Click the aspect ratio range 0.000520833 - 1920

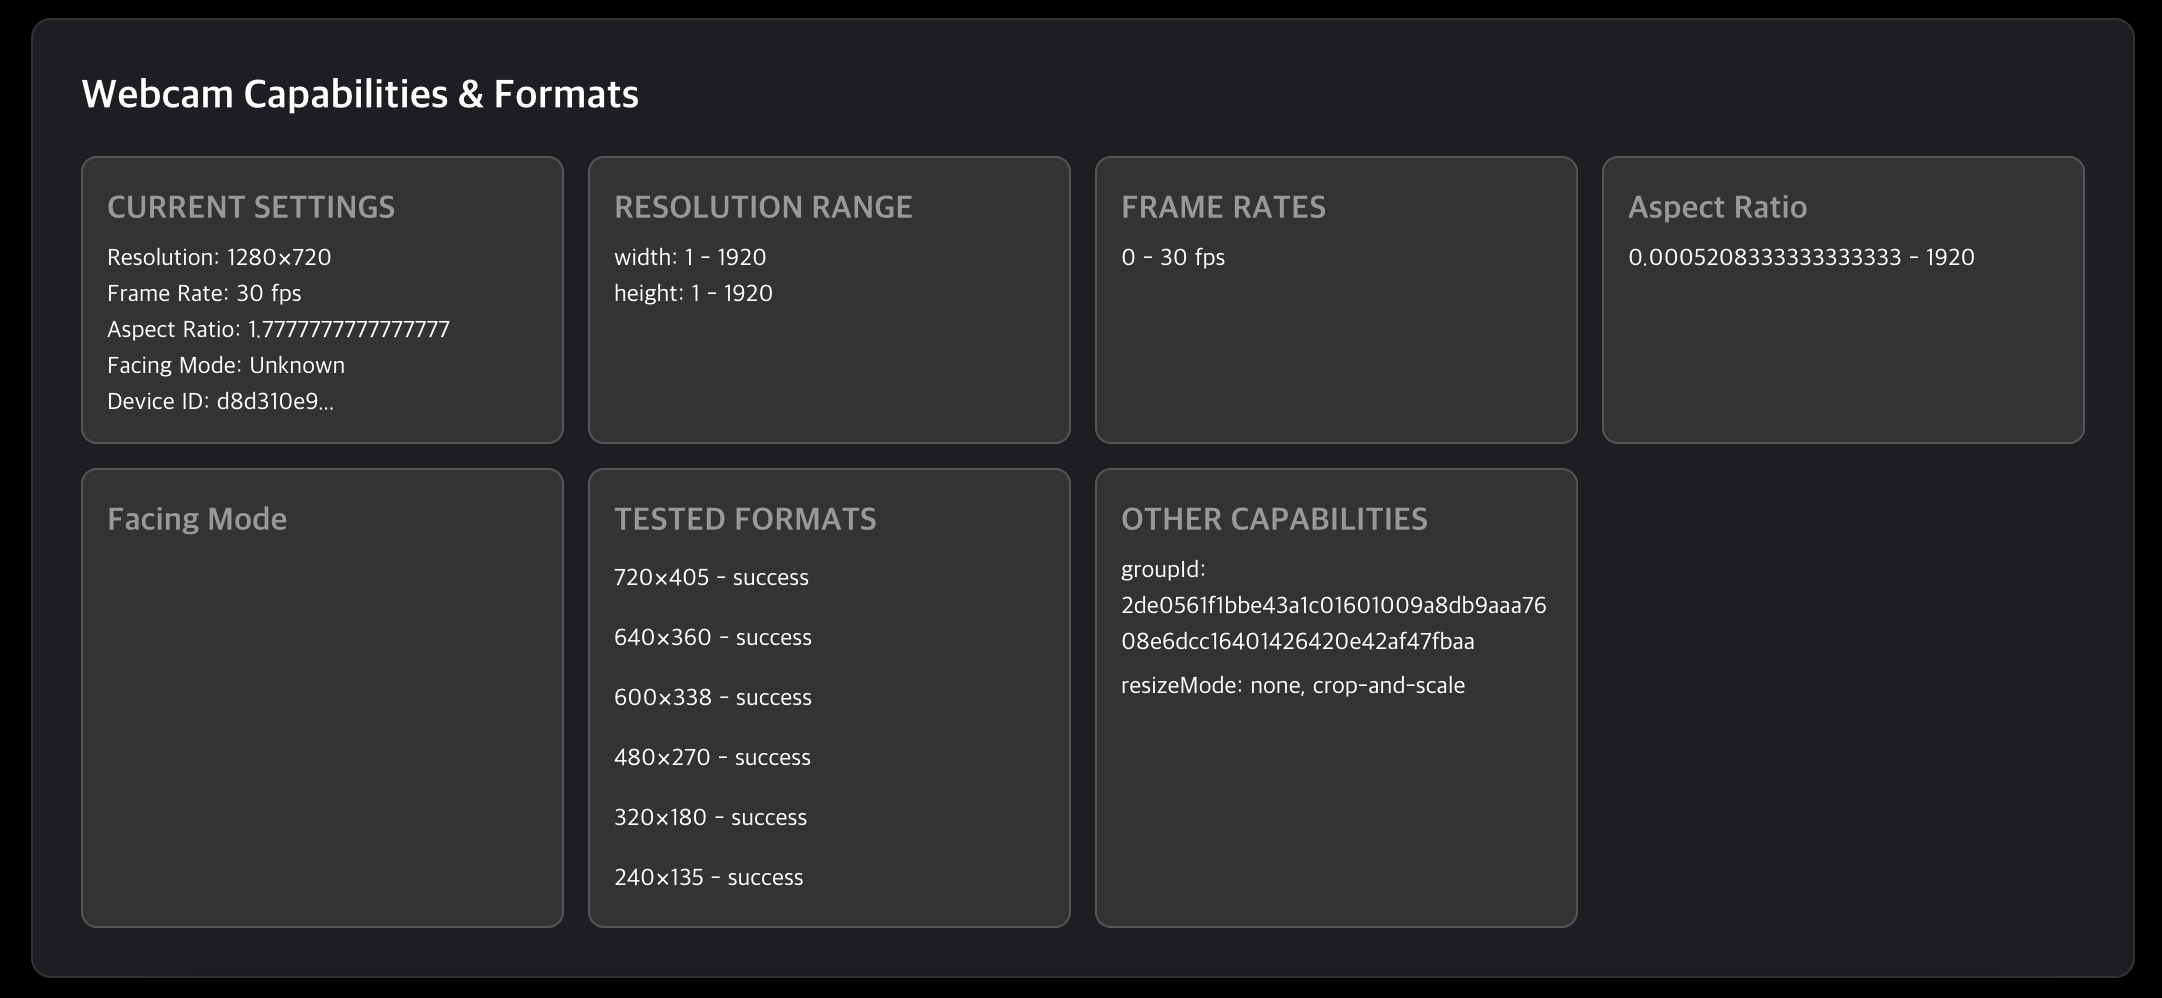pyautogui.click(x=1801, y=257)
